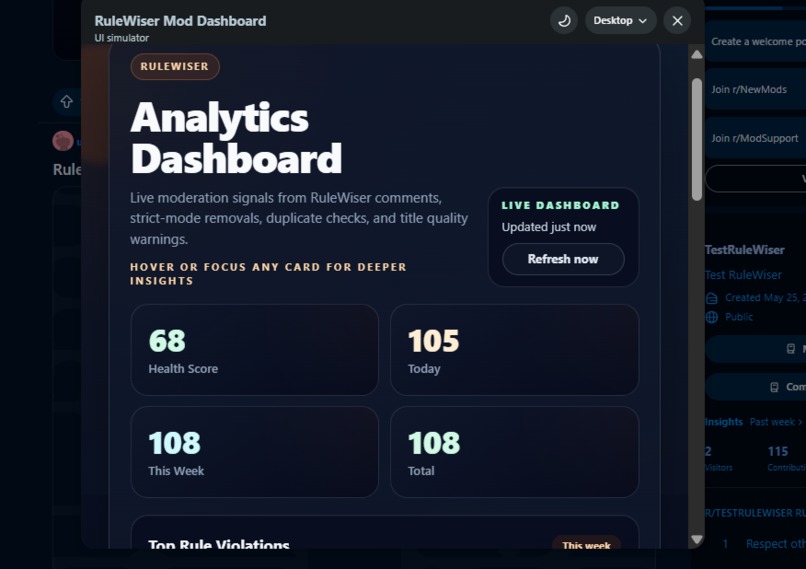Click the This week badge on Top Rule Violations
Screen dimensions: 806x569
pyautogui.click(x=586, y=544)
